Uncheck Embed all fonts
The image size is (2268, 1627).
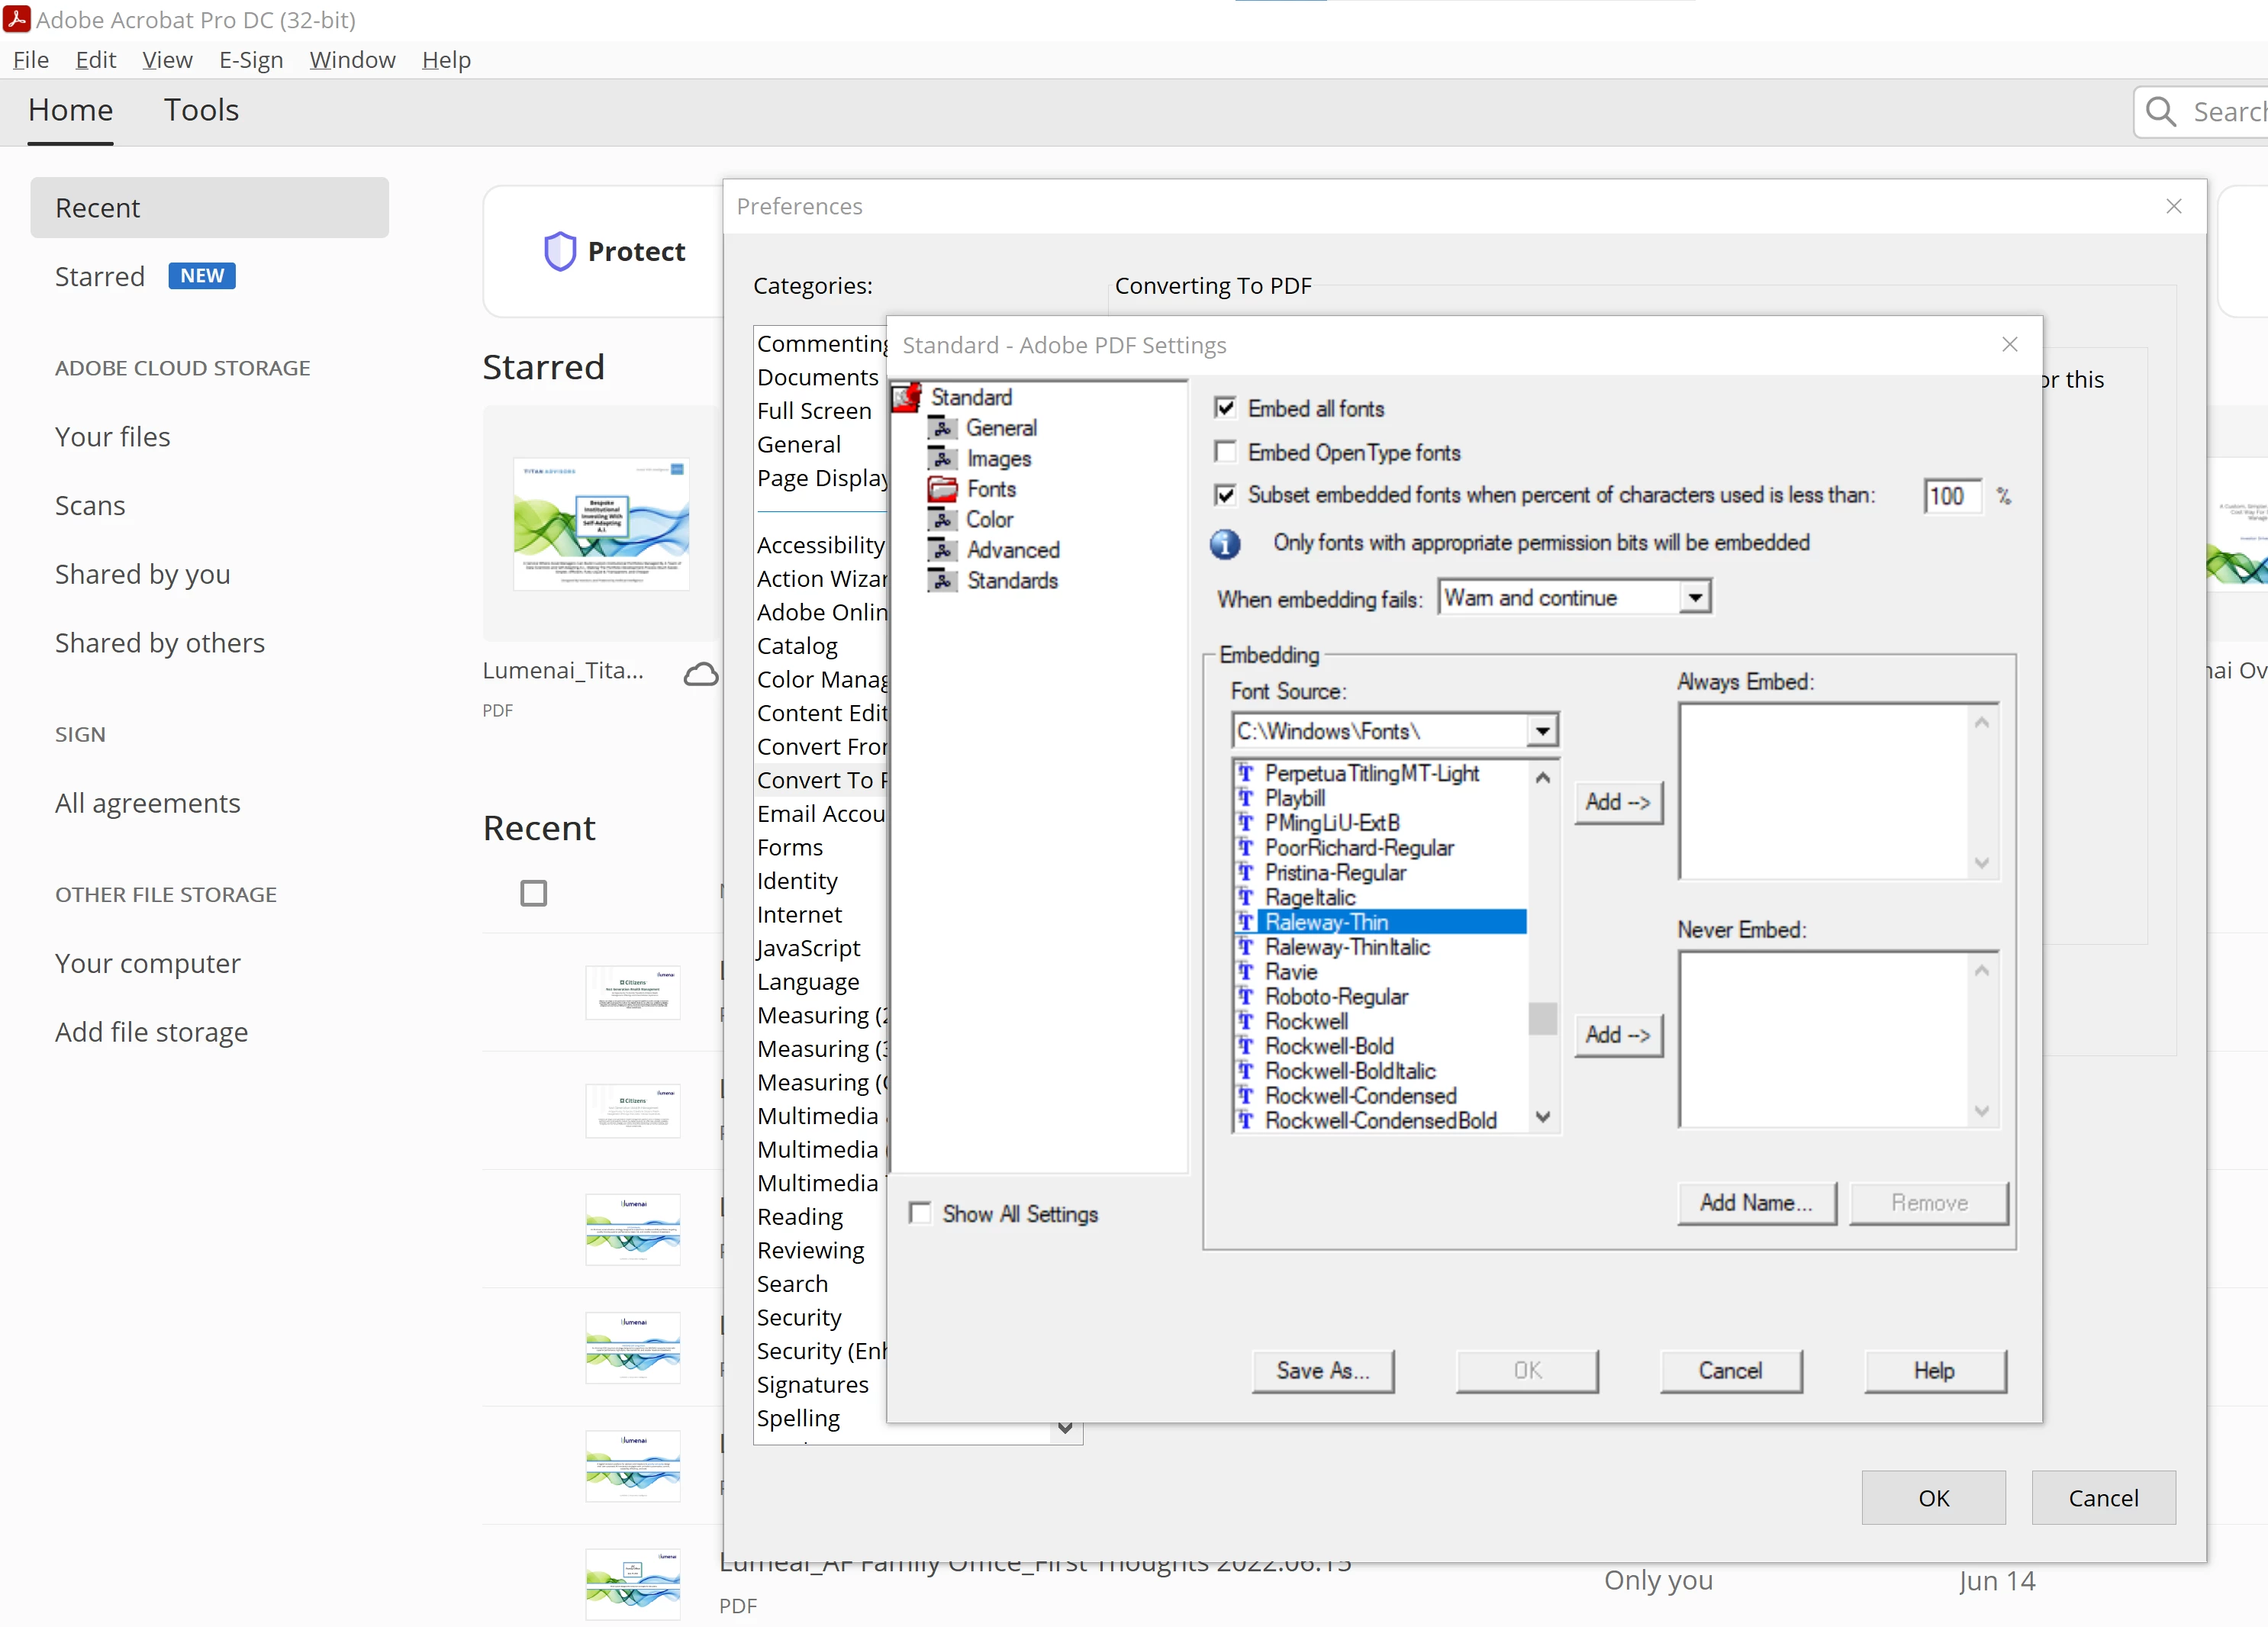tap(1225, 408)
